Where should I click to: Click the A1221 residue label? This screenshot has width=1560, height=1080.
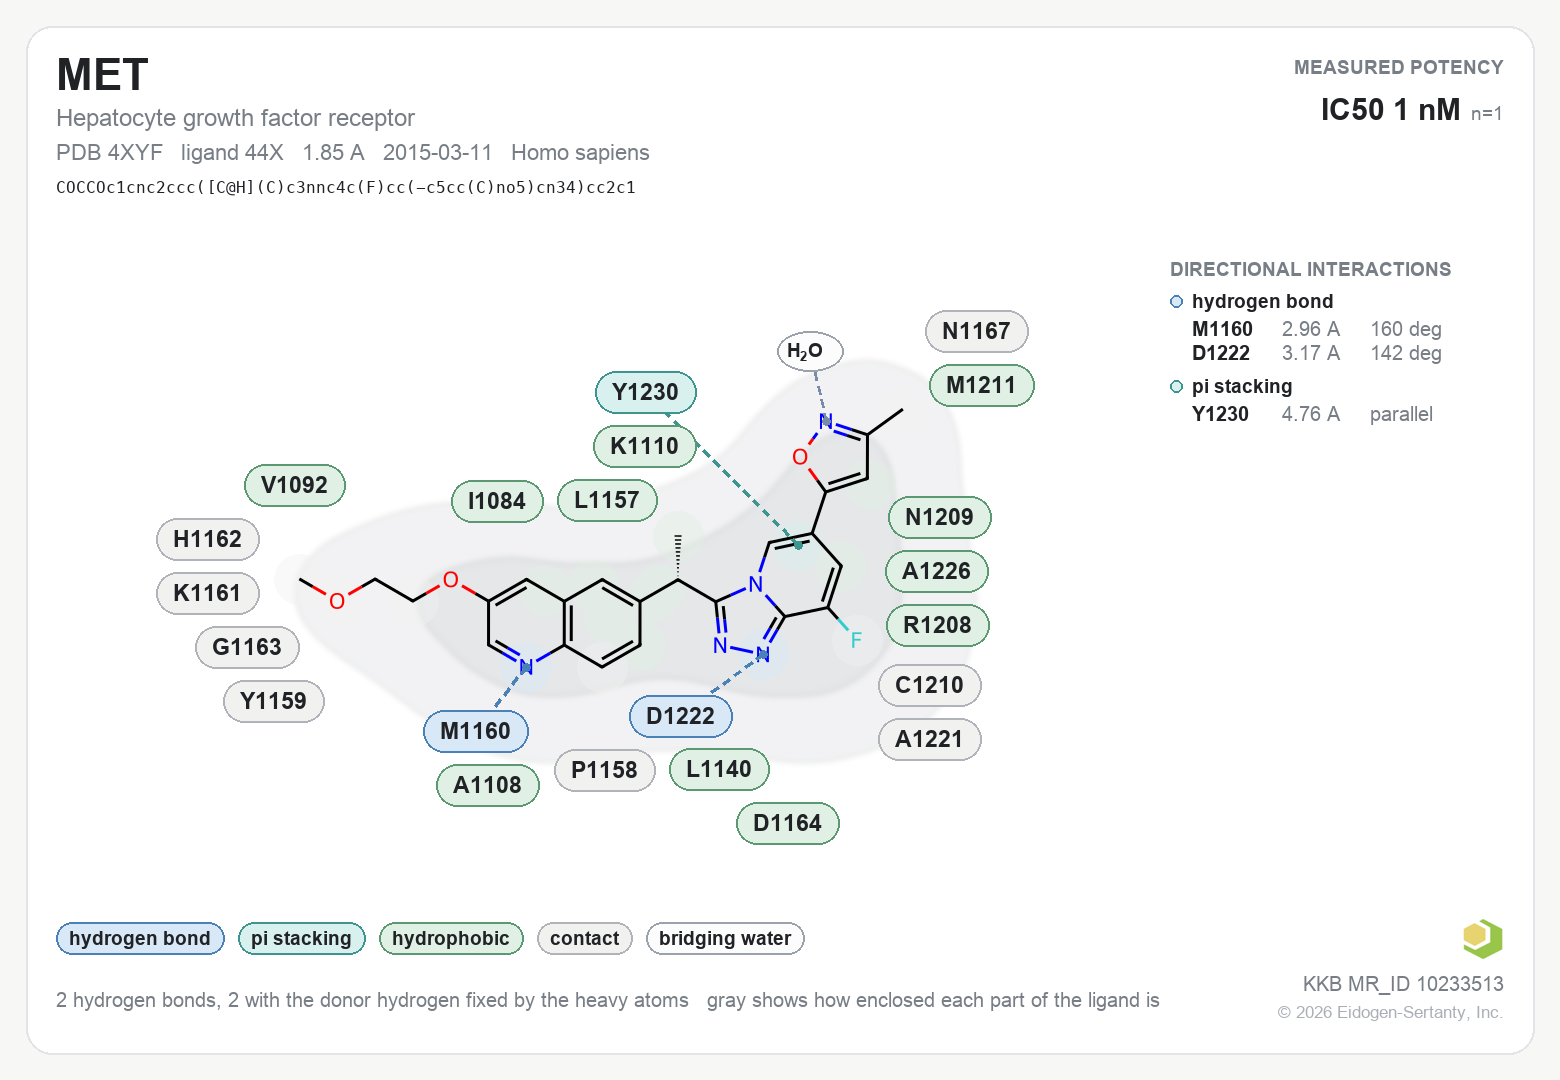click(x=930, y=739)
